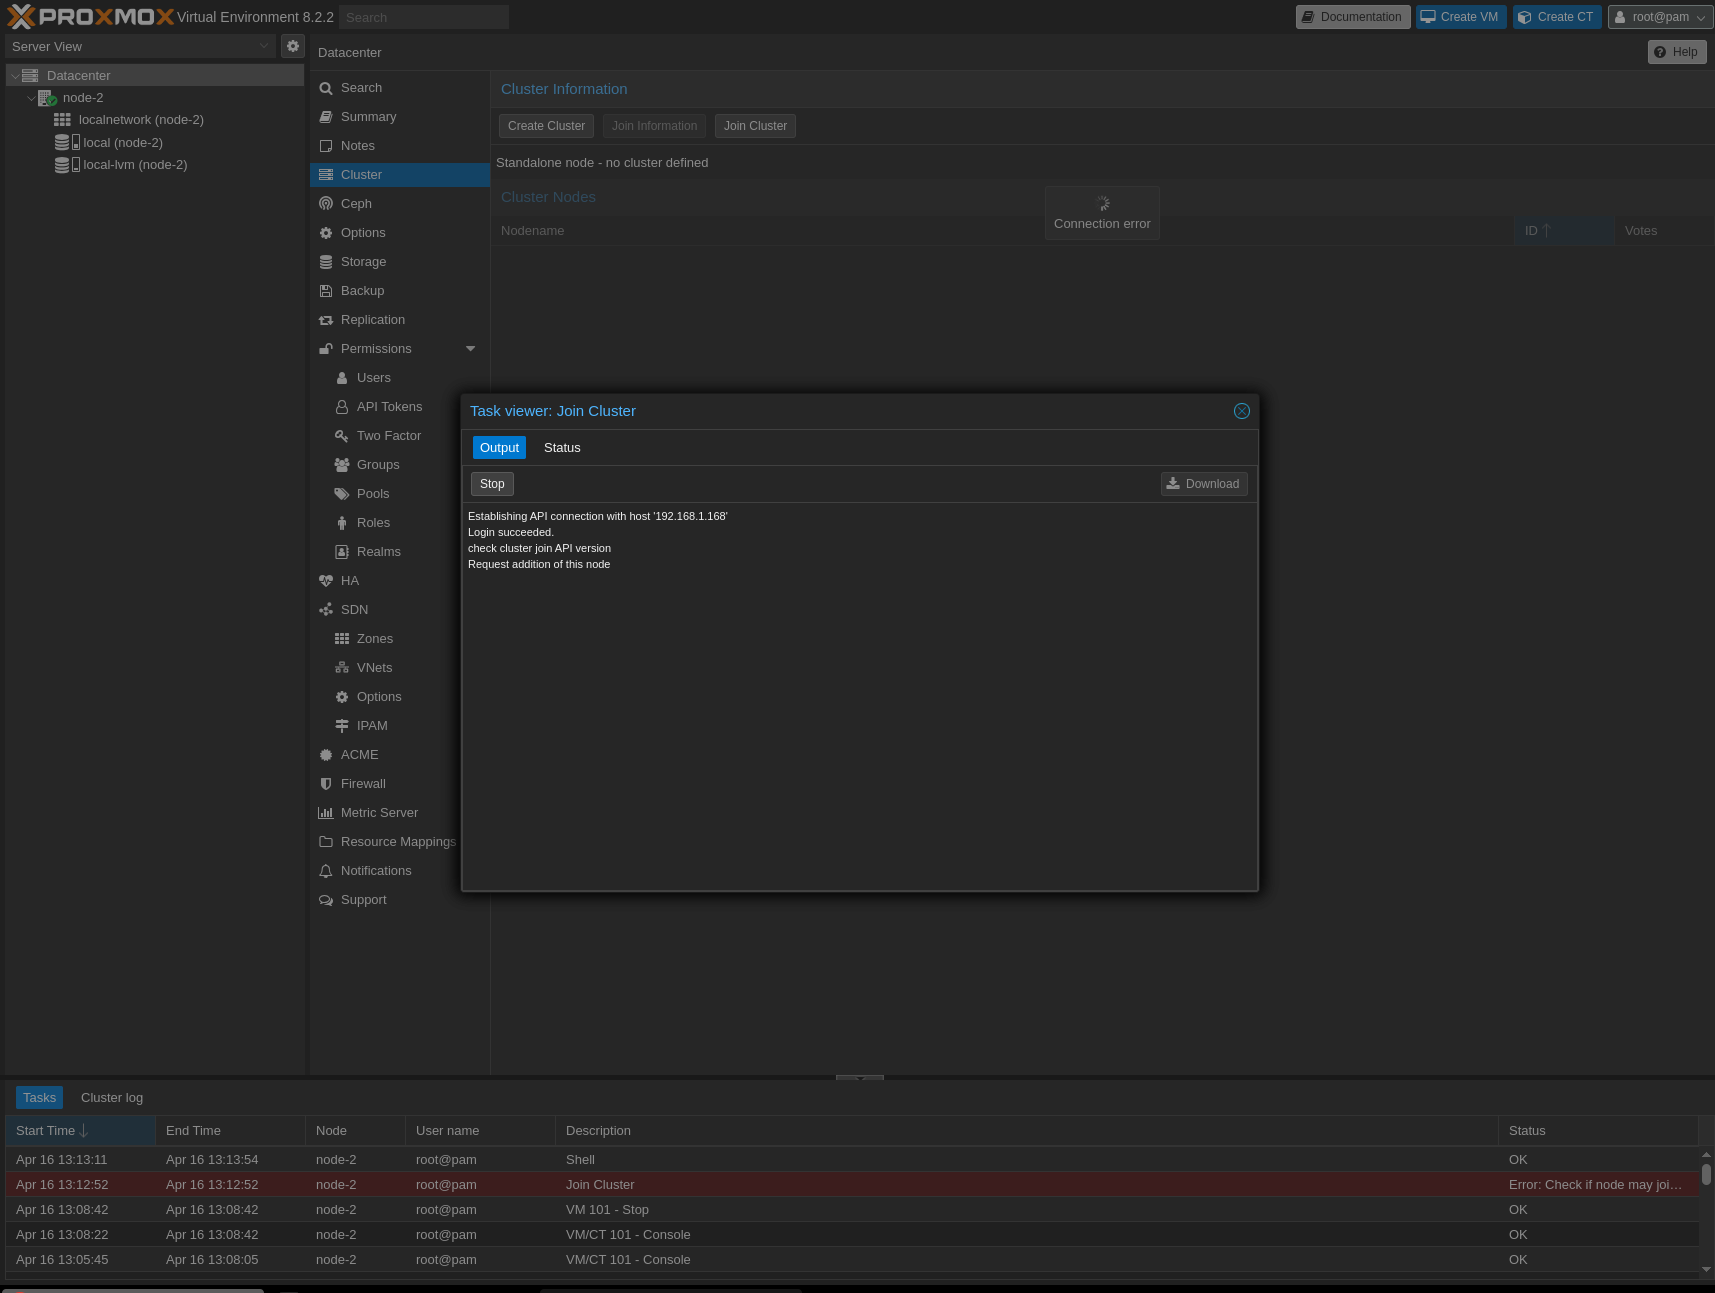Screen dimensions: 1715x1293
Task: Open the root@pam user menu
Action: (1659, 17)
